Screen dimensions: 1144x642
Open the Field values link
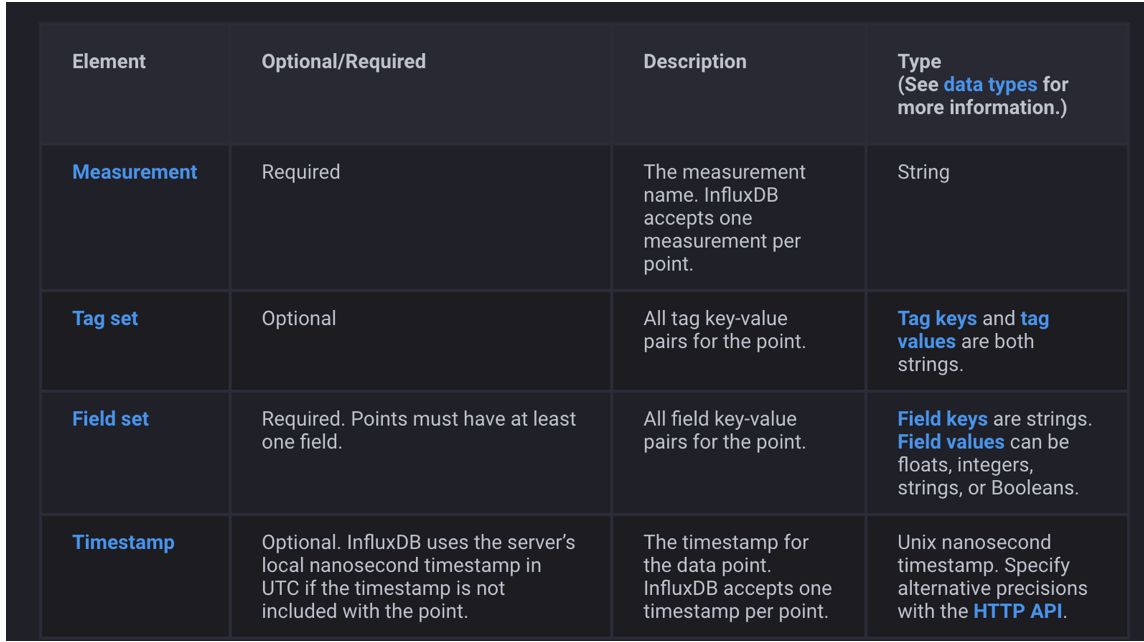pyautogui.click(x=950, y=441)
